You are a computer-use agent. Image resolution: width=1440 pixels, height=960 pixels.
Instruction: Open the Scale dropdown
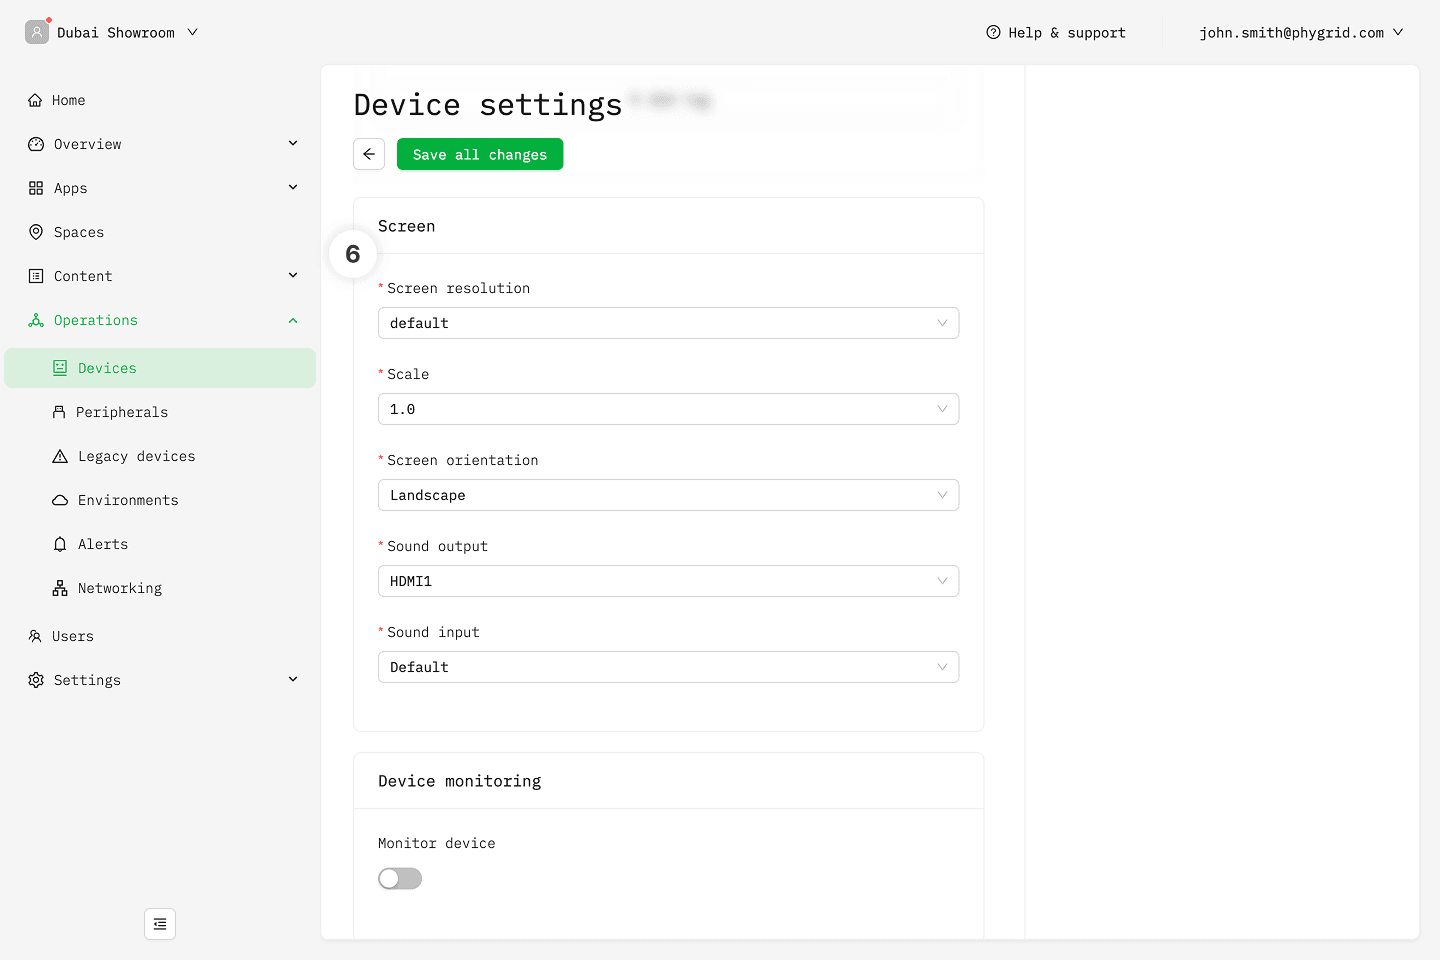coord(668,409)
